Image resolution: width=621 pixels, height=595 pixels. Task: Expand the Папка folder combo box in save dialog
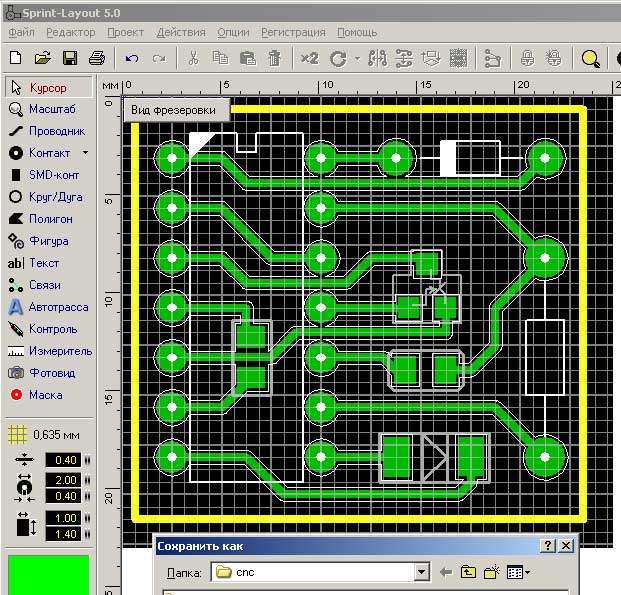tap(421, 572)
